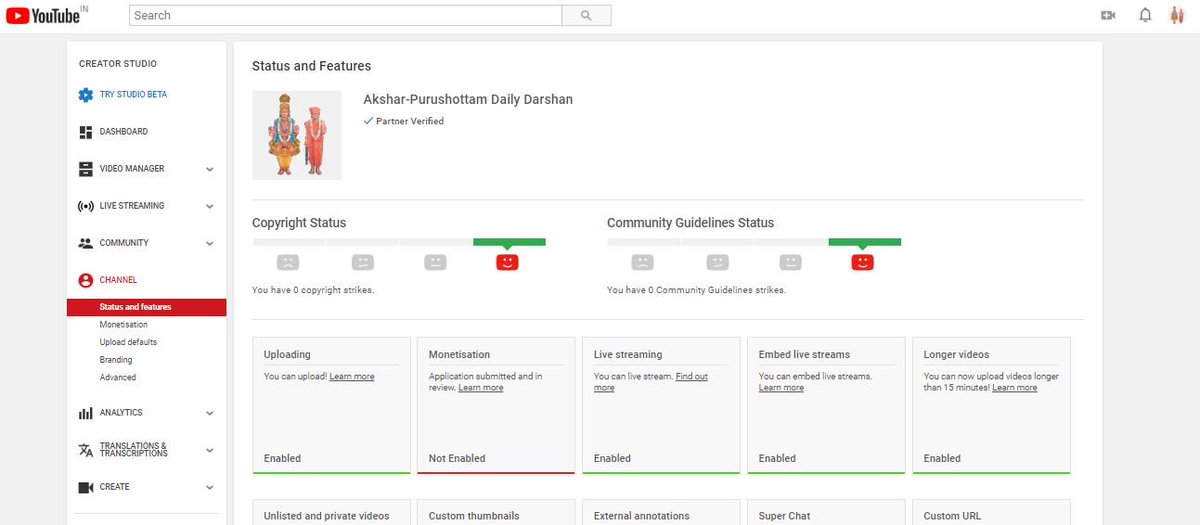The width and height of the screenshot is (1200, 525).
Task: Click the Enabled status in Live streaming card
Action: (612, 458)
